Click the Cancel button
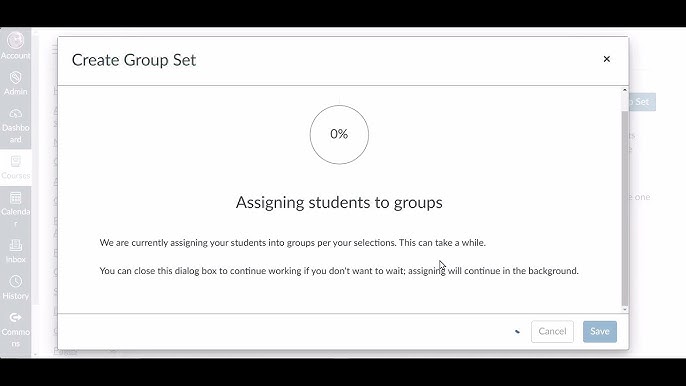The height and width of the screenshot is (386, 686). [552, 331]
